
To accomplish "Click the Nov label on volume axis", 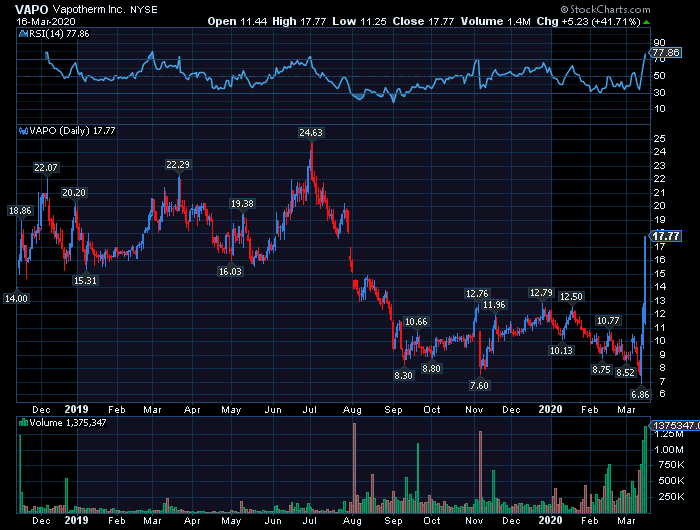I will [474, 521].
